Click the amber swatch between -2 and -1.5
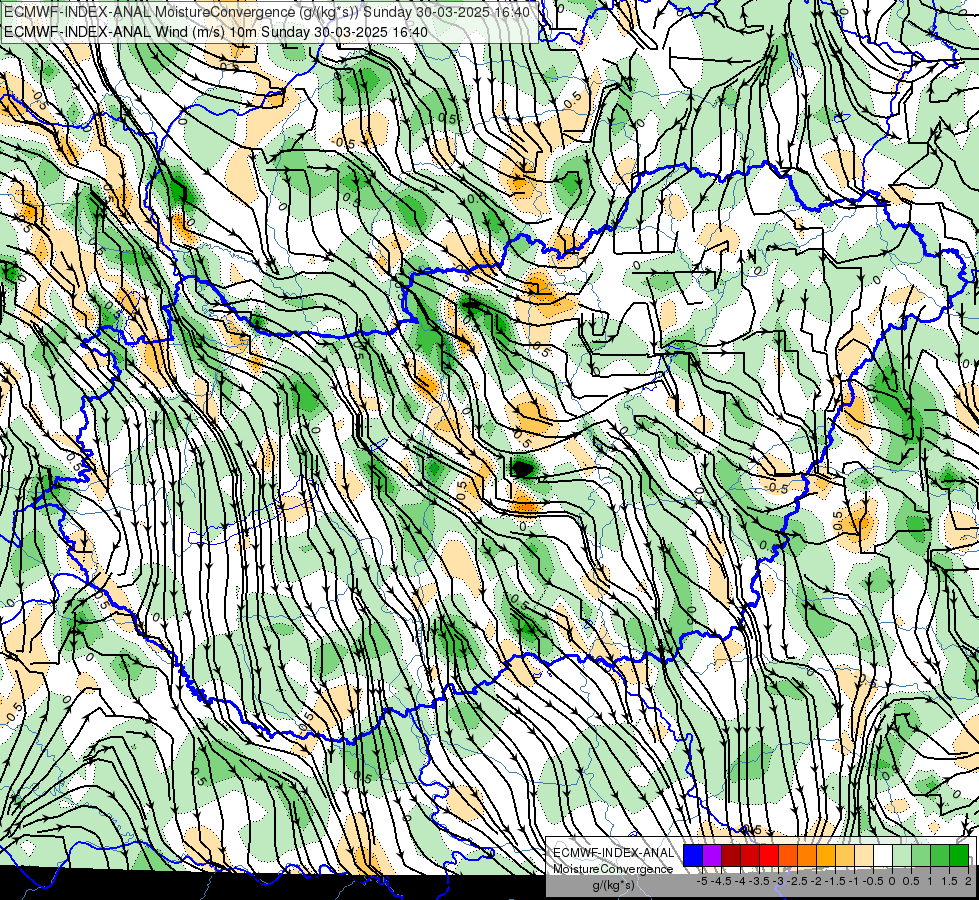Viewport: 979px width, 900px height. point(825,855)
